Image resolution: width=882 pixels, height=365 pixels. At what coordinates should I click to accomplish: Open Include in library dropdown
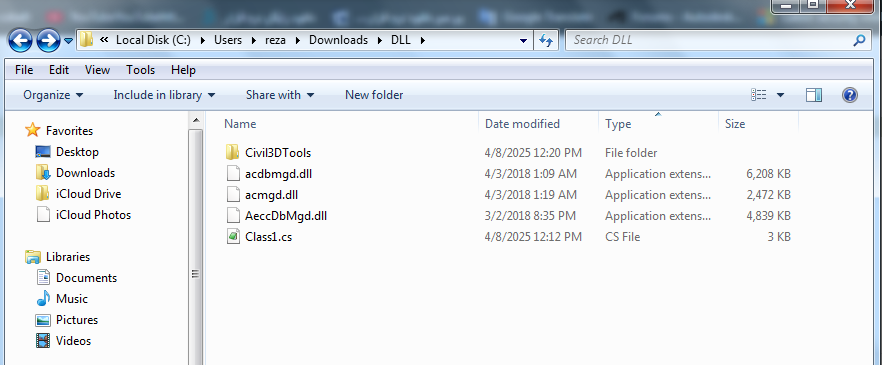pos(164,95)
